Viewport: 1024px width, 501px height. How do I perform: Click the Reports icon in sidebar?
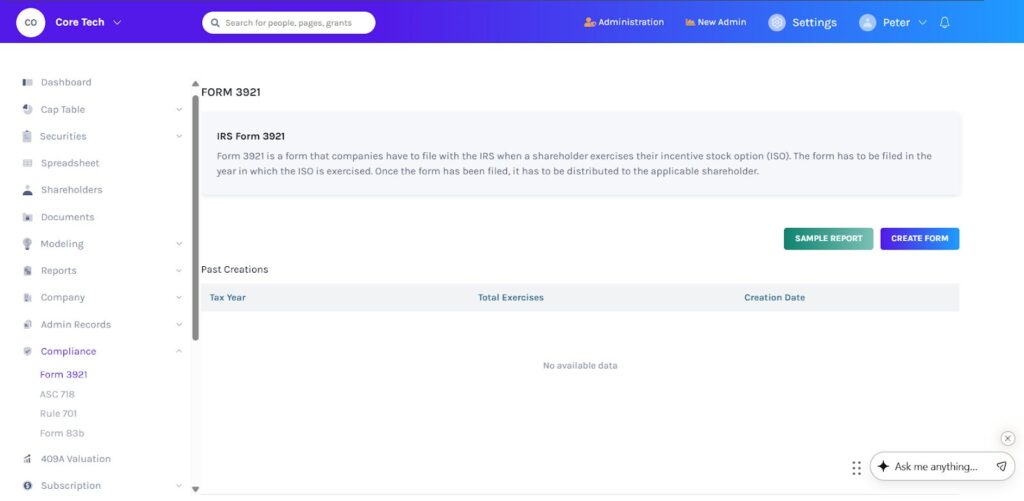point(27,270)
